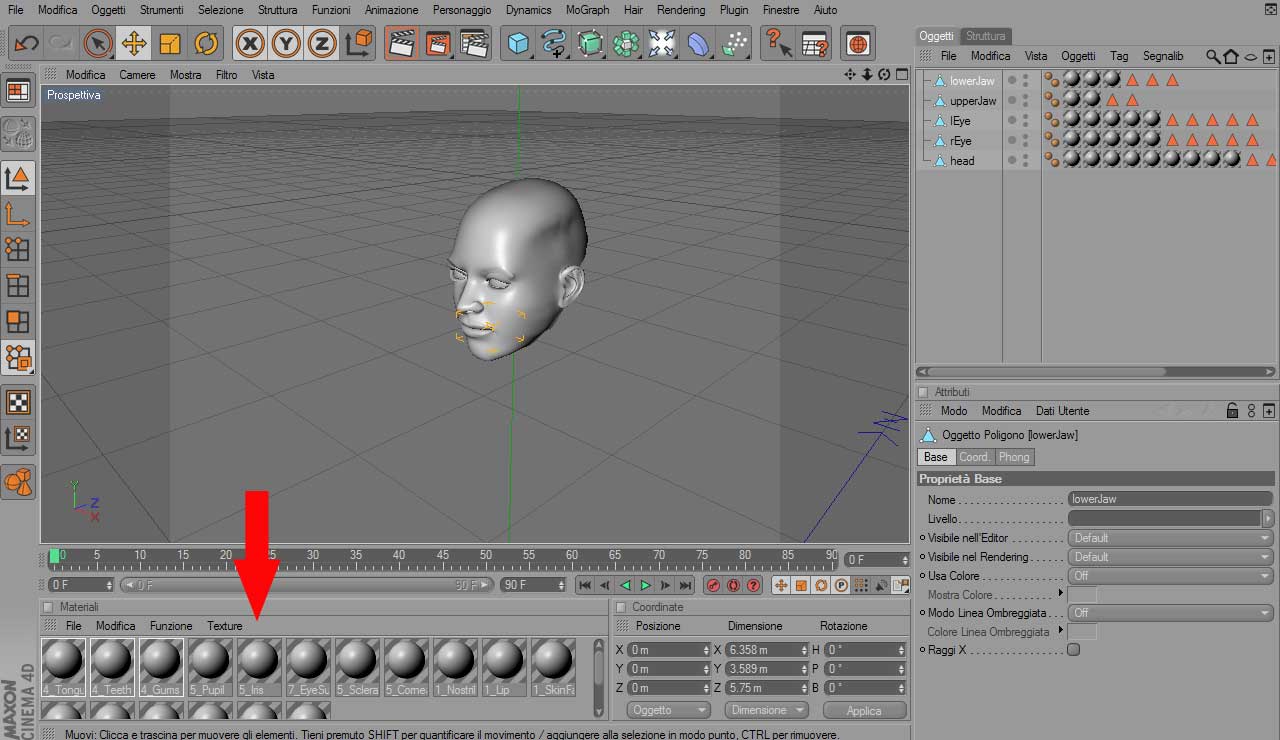Viewport: 1280px width, 740px height.
Task: Open the Phong attributes tab
Action: 1014,457
